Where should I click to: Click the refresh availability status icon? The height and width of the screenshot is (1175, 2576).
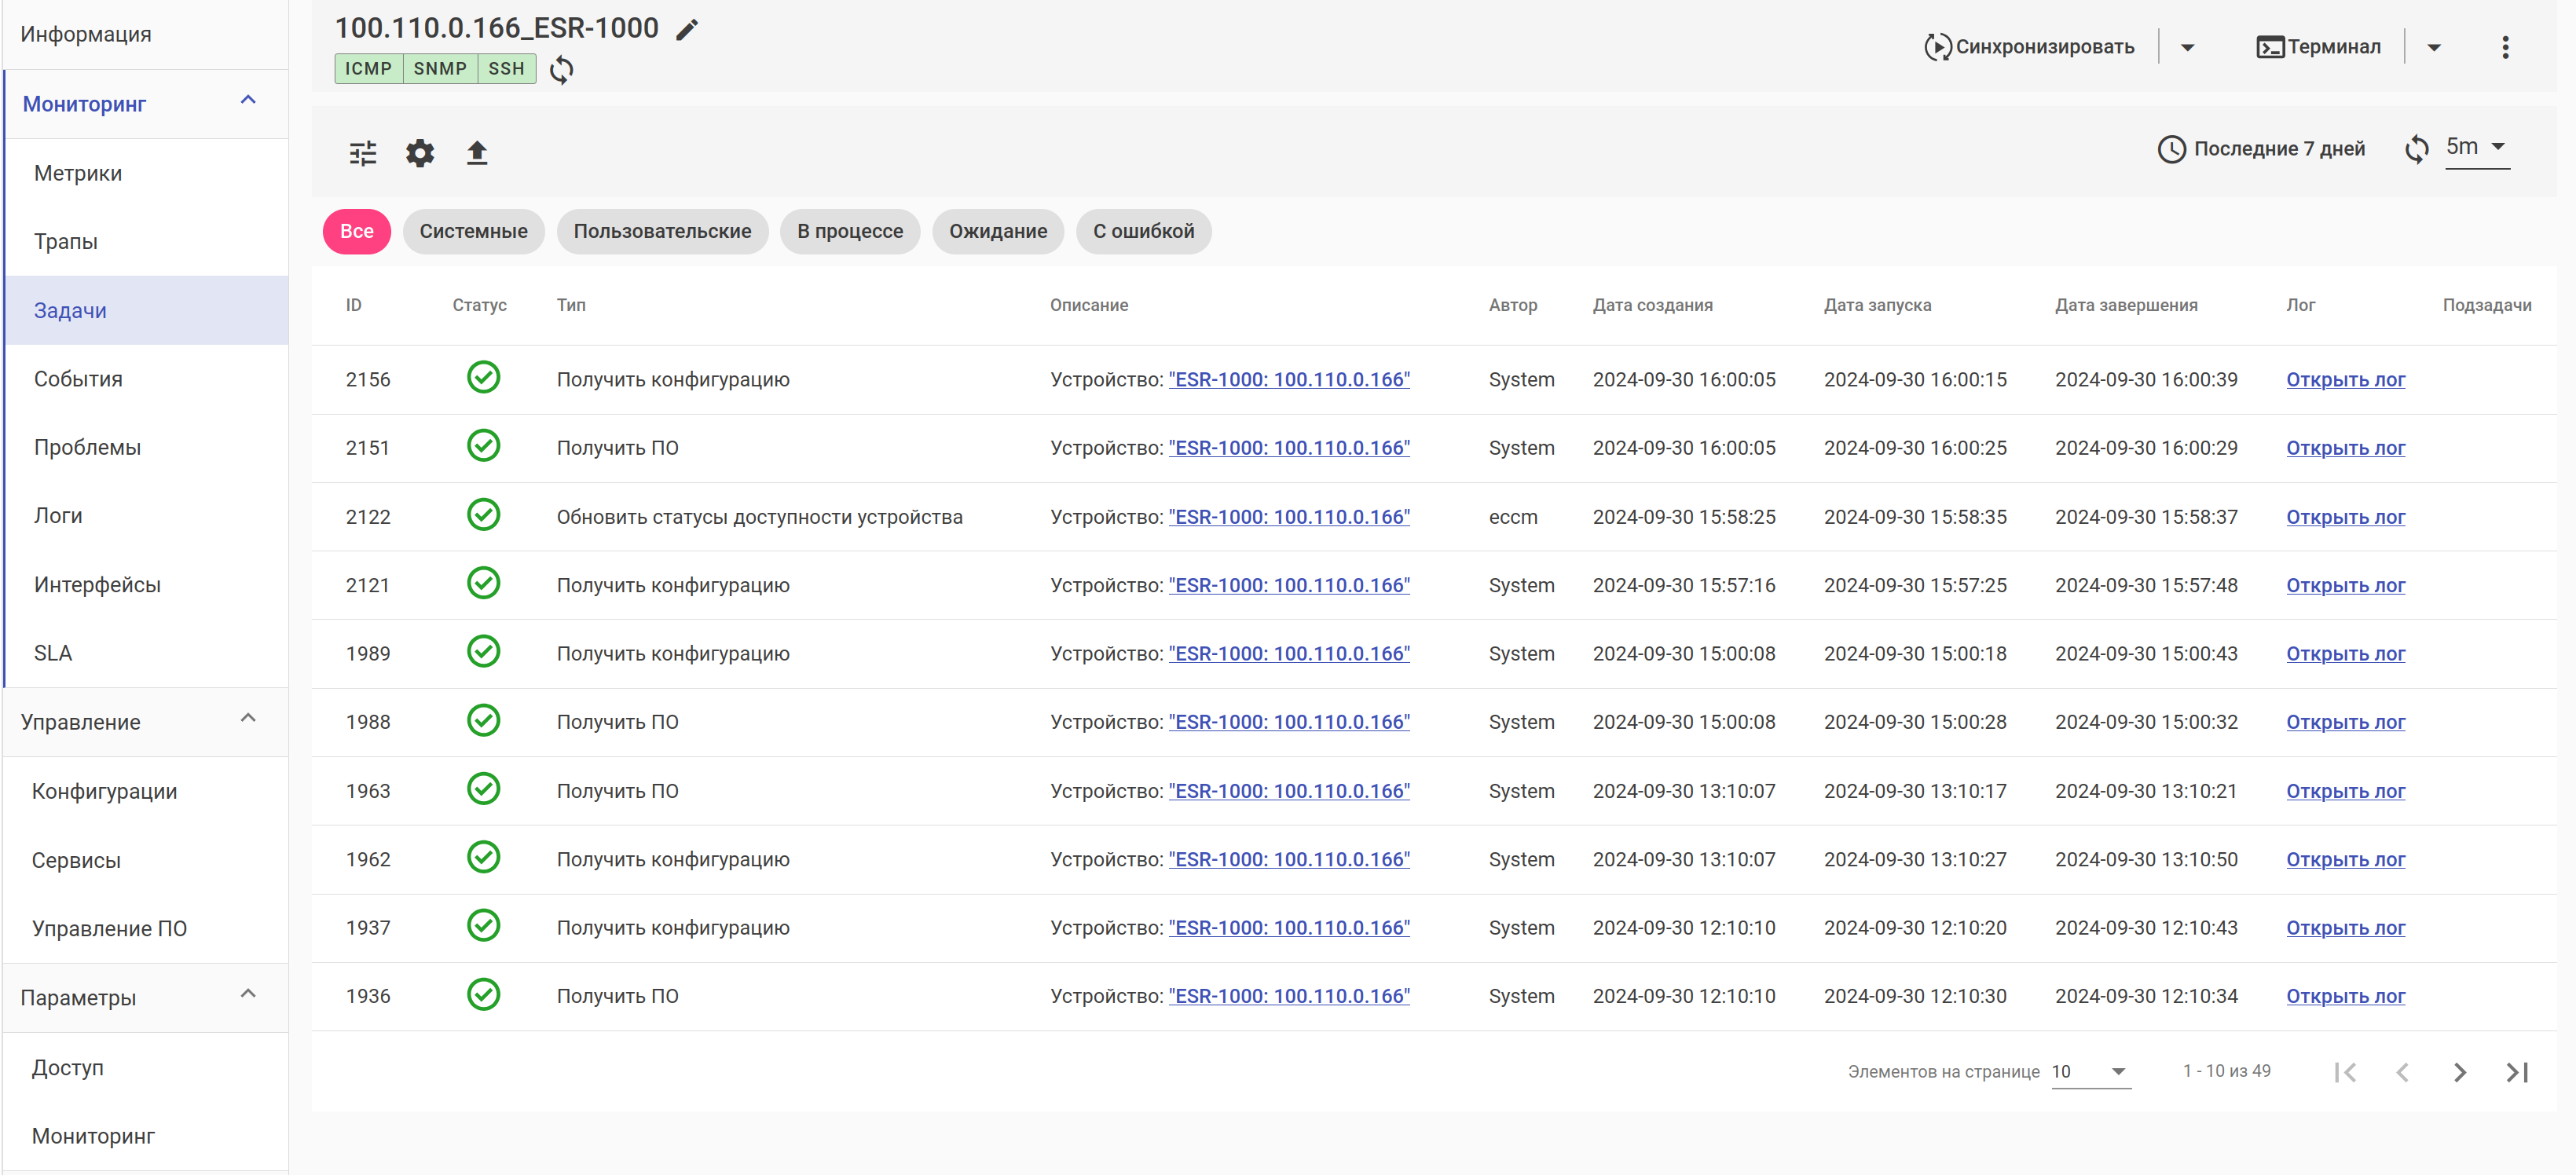(562, 69)
